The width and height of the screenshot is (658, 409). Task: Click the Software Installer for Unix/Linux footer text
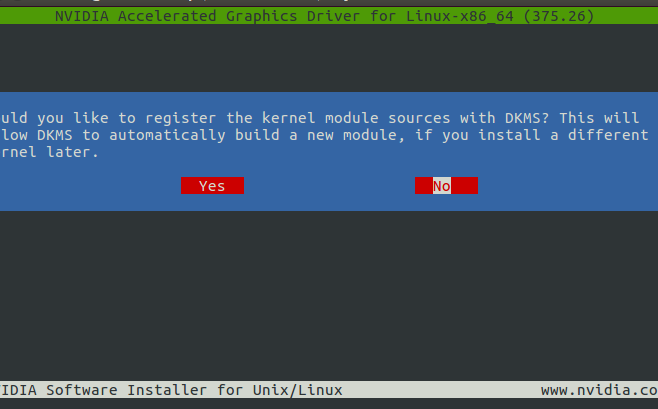click(x=171, y=390)
